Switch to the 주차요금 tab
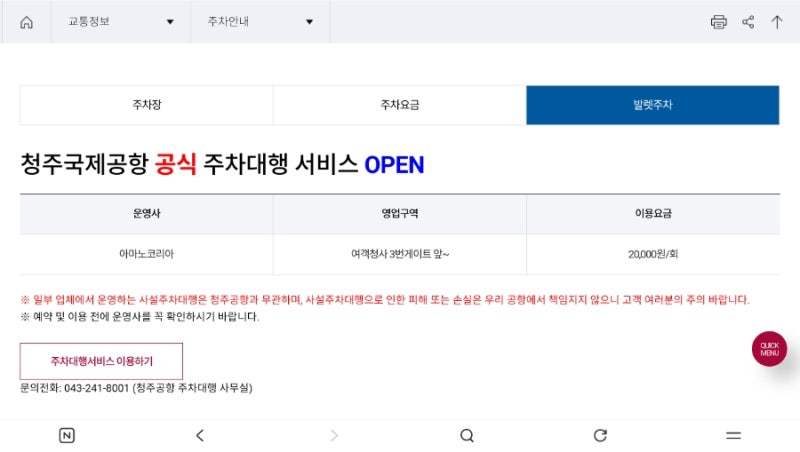The height and width of the screenshot is (452, 800). (x=399, y=105)
